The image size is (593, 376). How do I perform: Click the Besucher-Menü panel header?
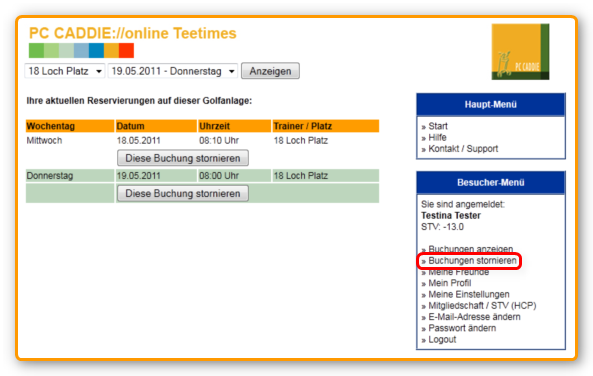point(491,183)
